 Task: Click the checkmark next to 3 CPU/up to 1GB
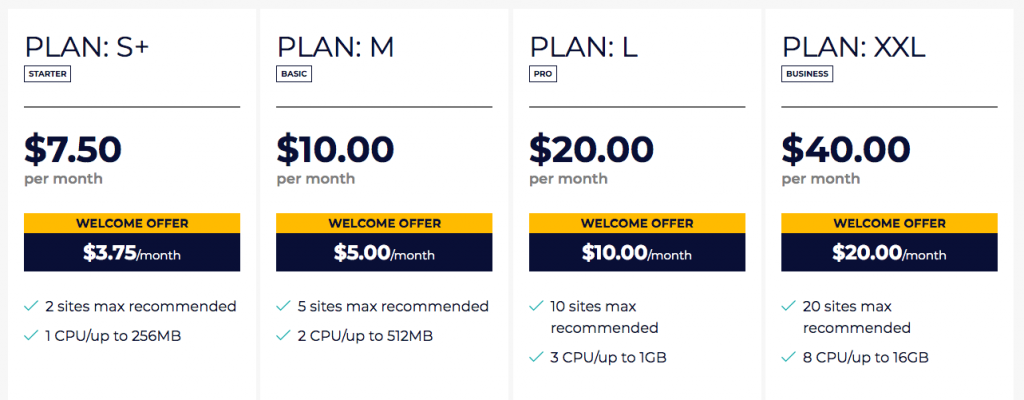[536, 357]
